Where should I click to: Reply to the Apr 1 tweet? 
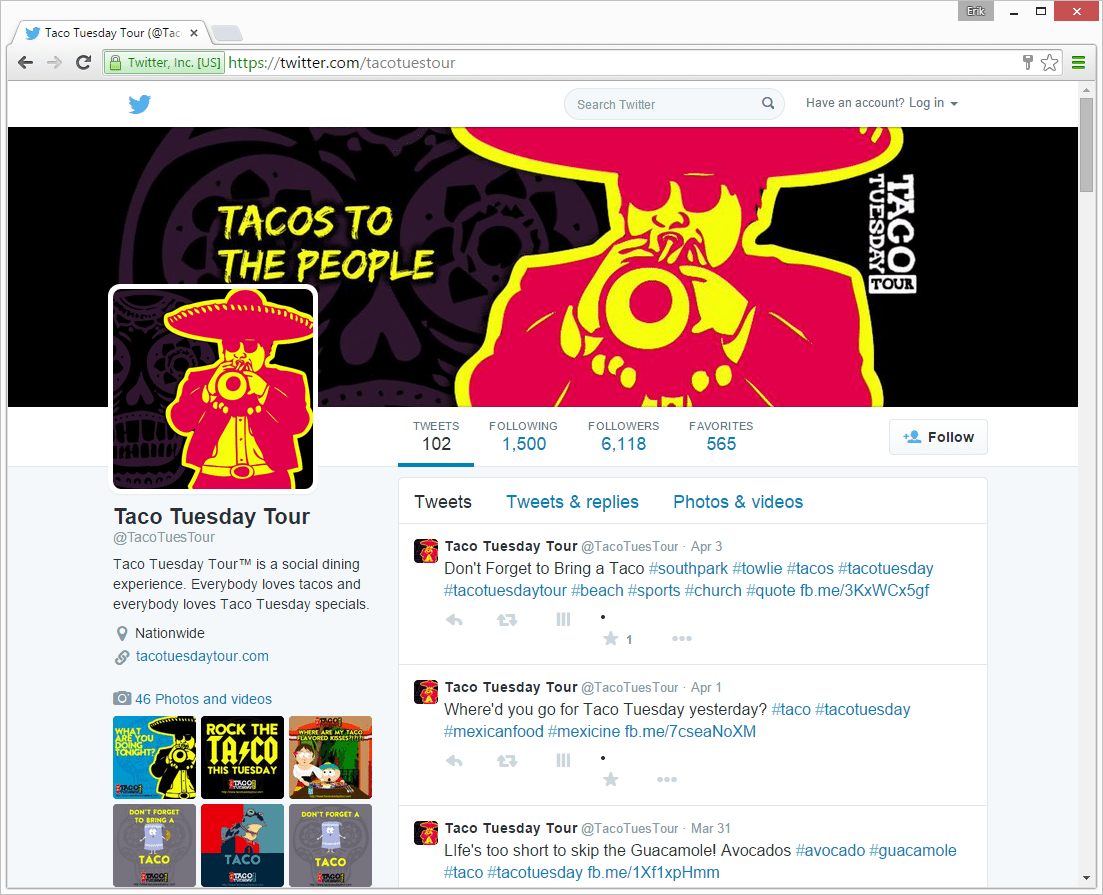click(x=454, y=761)
